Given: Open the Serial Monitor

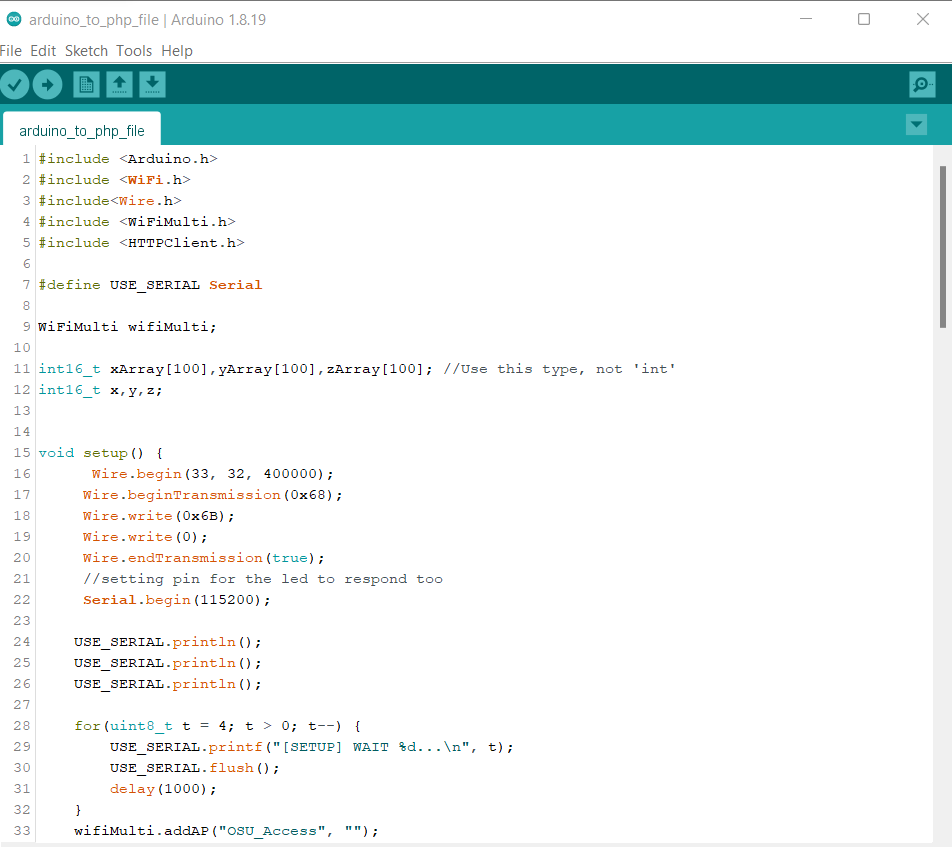Looking at the screenshot, I should click(922, 85).
